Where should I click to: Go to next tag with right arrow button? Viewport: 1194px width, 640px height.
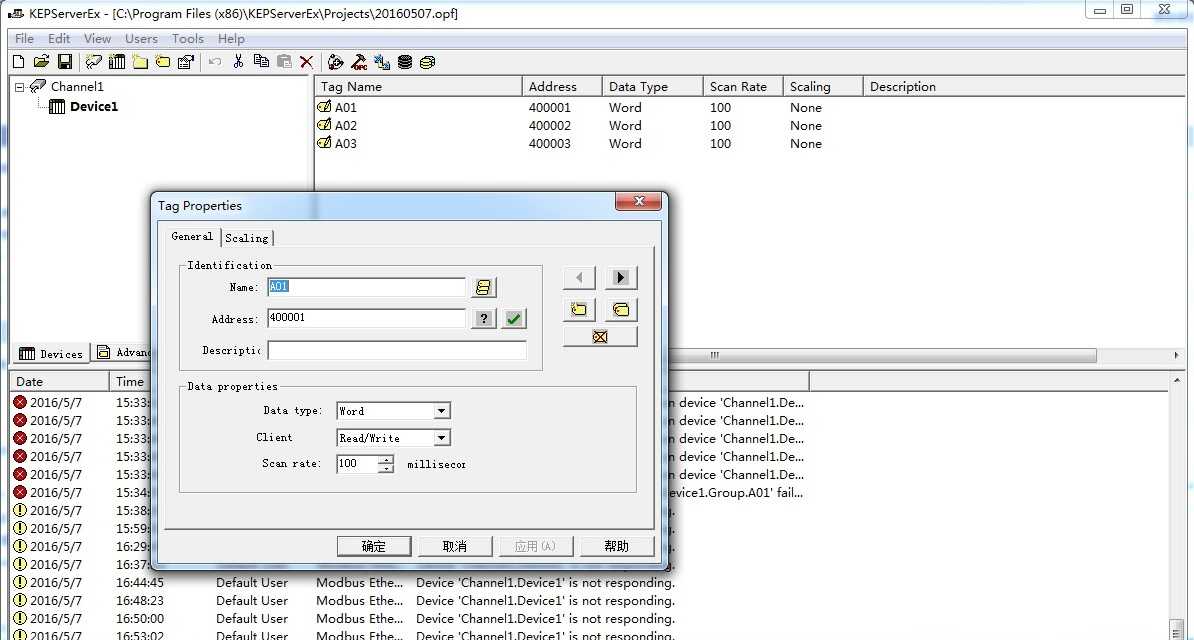[x=621, y=277]
